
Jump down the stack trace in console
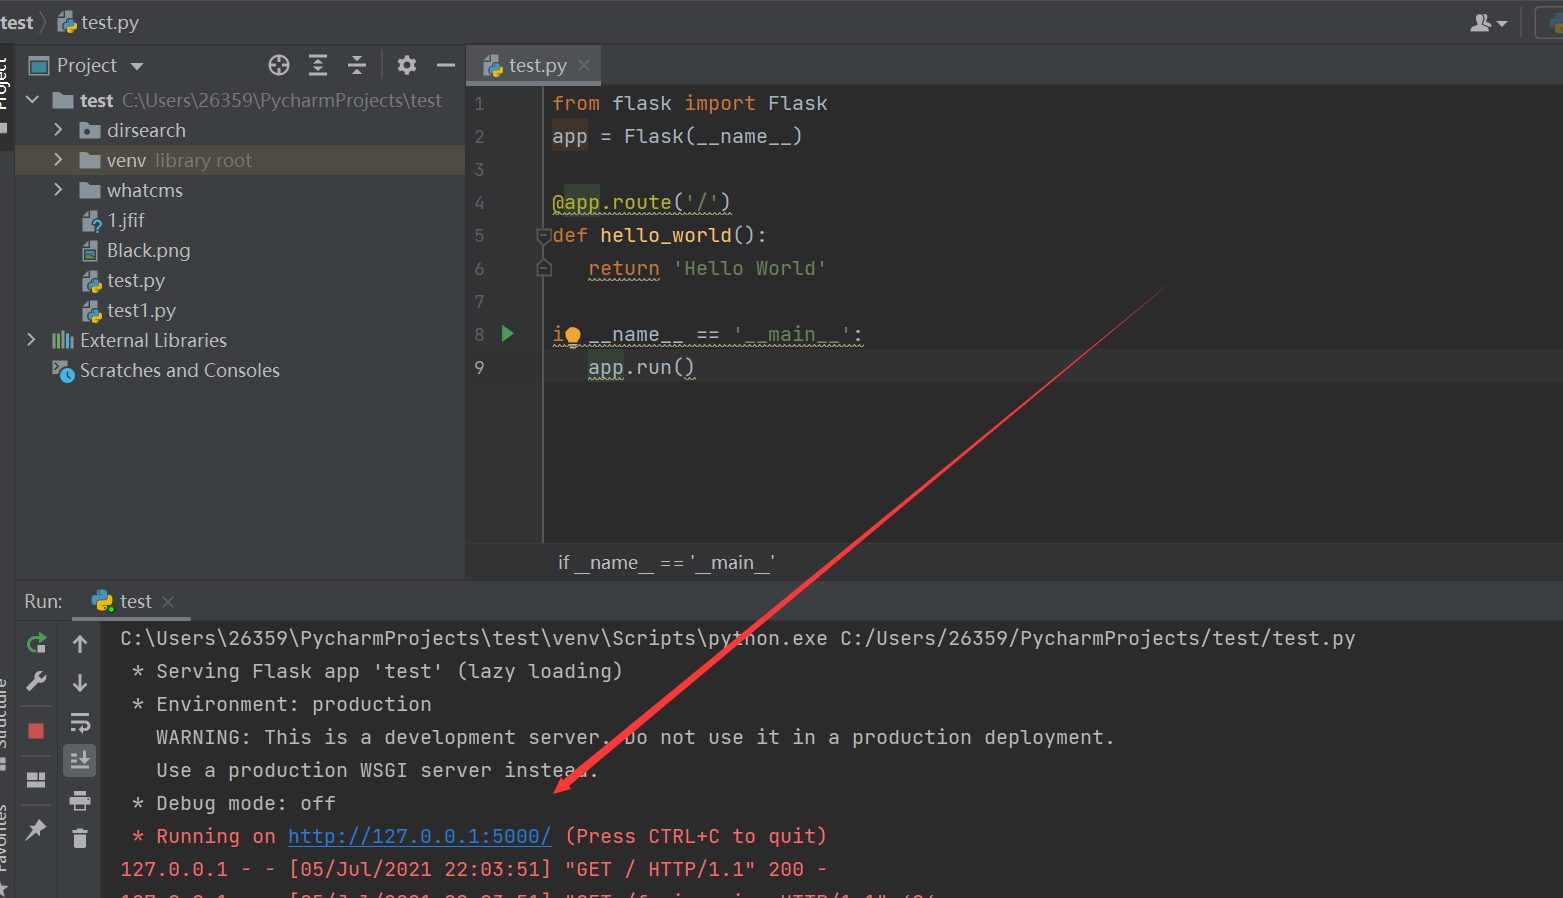click(80, 683)
